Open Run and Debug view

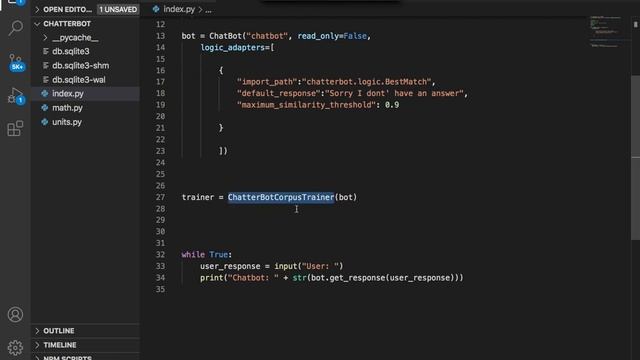(x=16, y=96)
